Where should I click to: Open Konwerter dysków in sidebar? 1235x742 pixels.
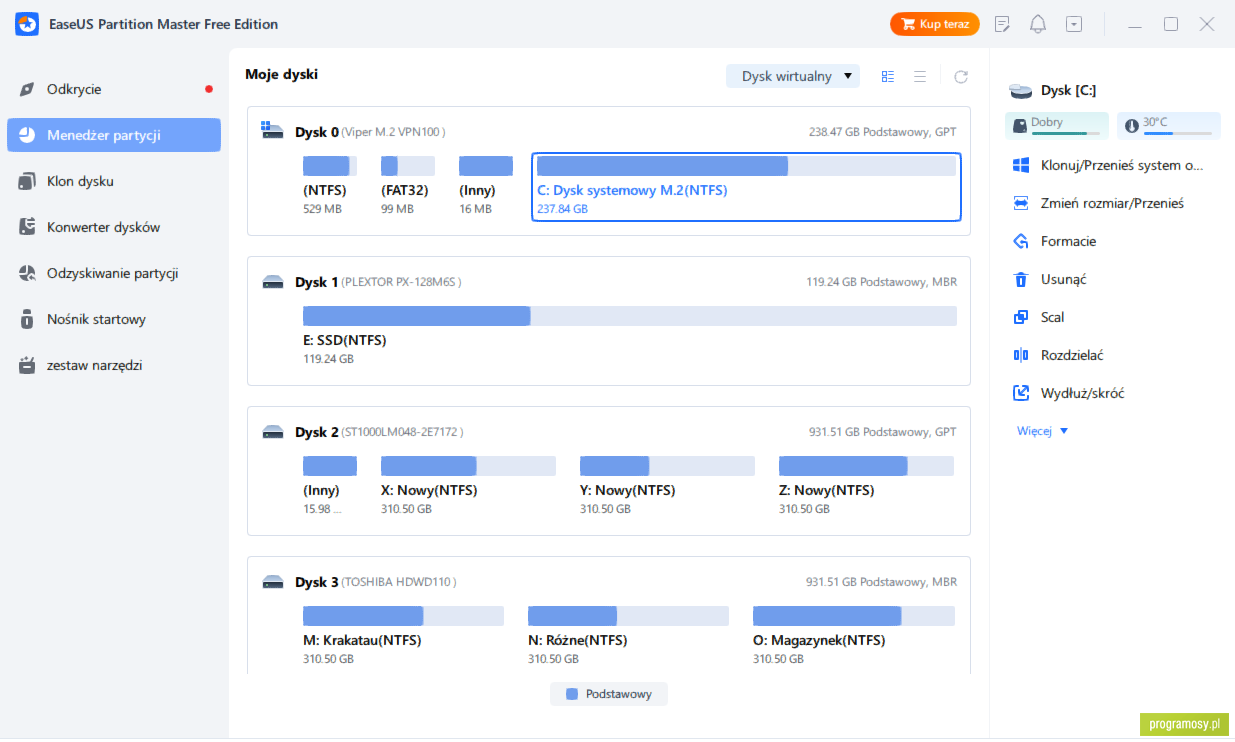114,227
